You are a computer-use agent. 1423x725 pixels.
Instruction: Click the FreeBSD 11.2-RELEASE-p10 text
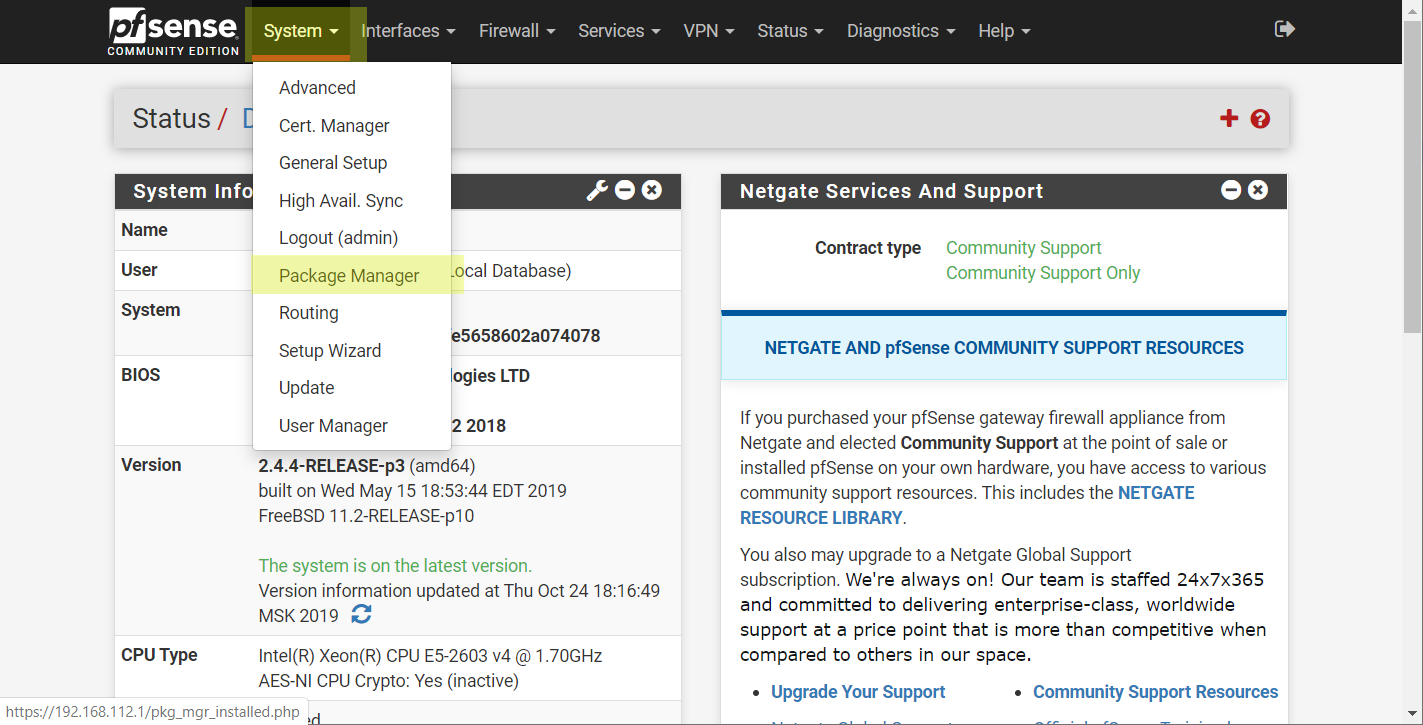(x=366, y=516)
